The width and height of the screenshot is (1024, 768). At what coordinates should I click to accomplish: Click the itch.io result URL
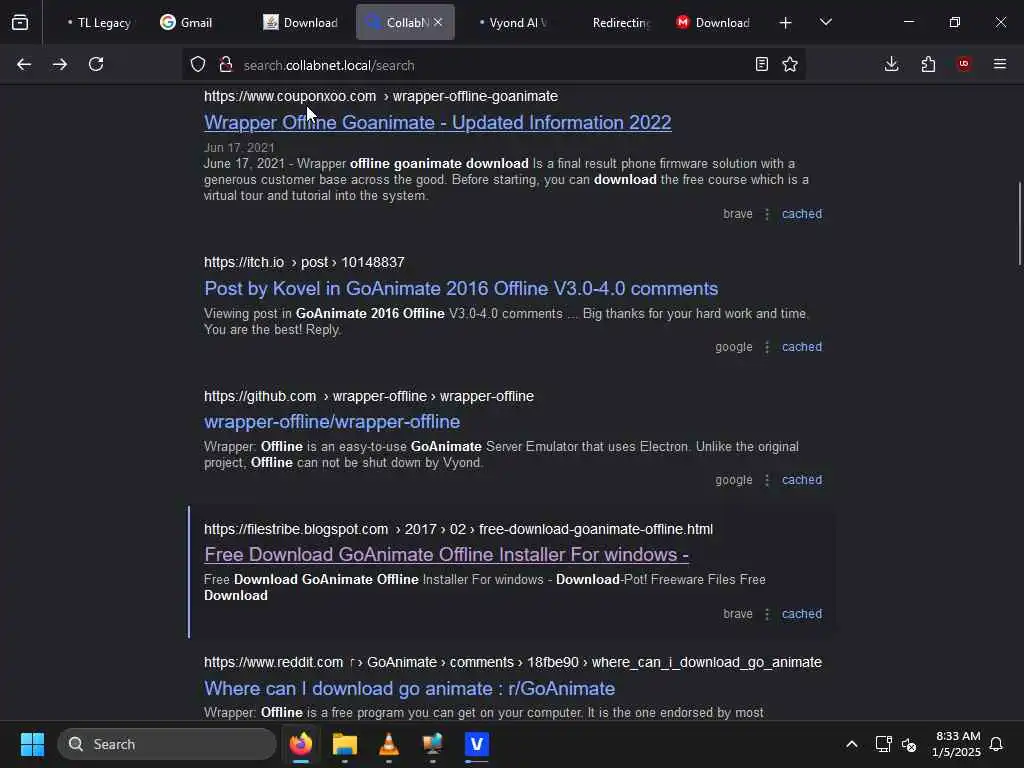pos(304,263)
